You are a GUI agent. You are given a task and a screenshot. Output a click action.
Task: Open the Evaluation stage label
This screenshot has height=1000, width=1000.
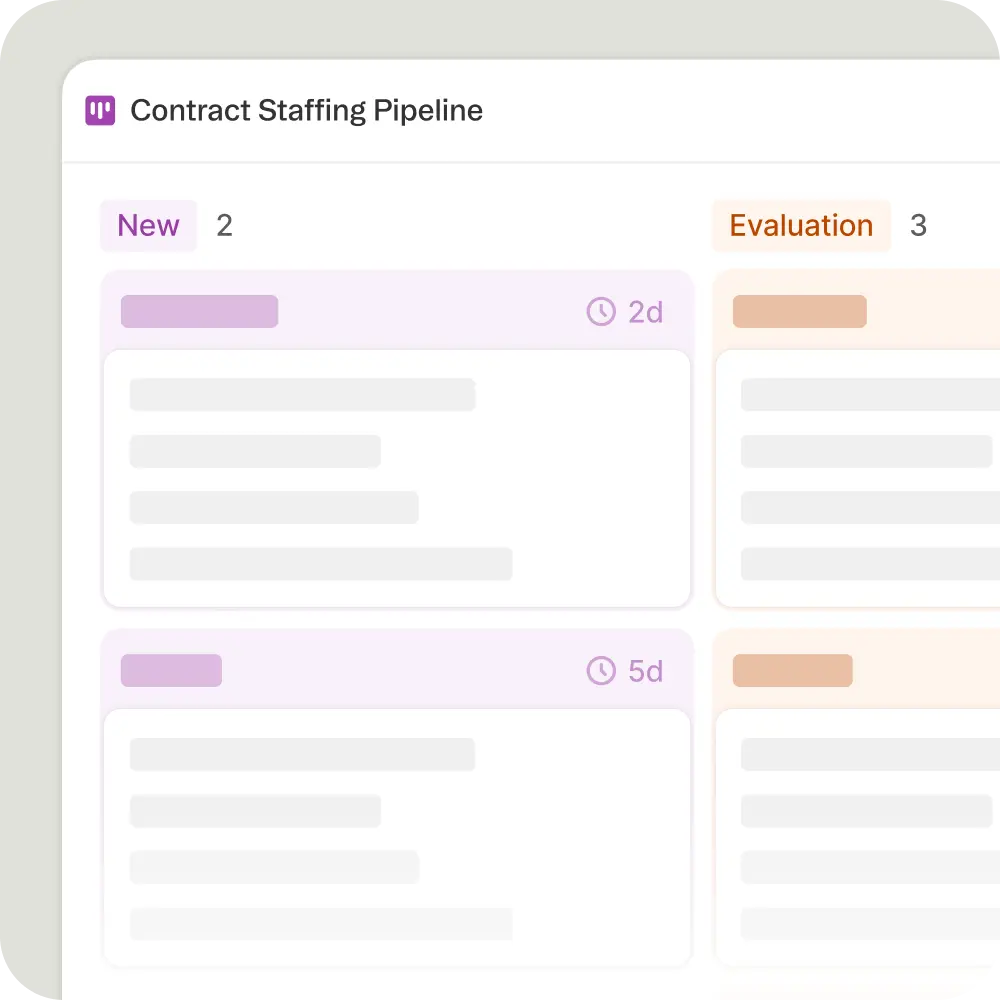[x=801, y=226]
